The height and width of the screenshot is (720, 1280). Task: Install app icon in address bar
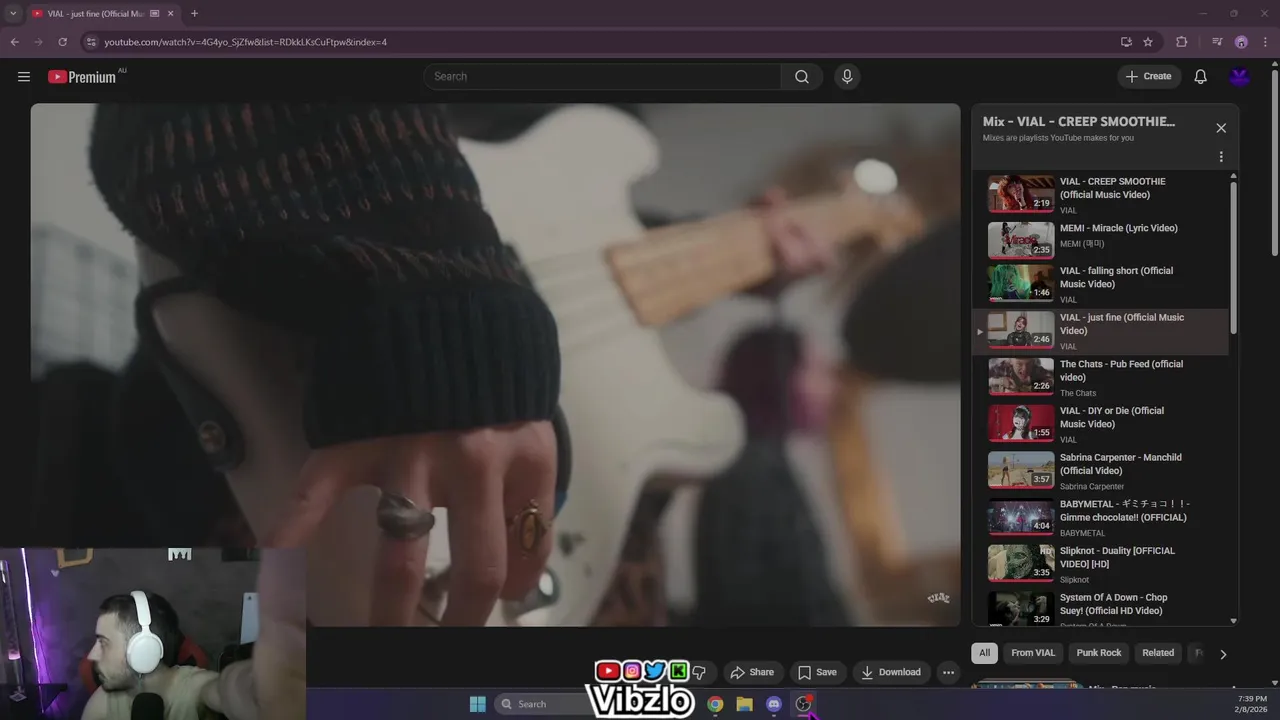pos(1126,42)
